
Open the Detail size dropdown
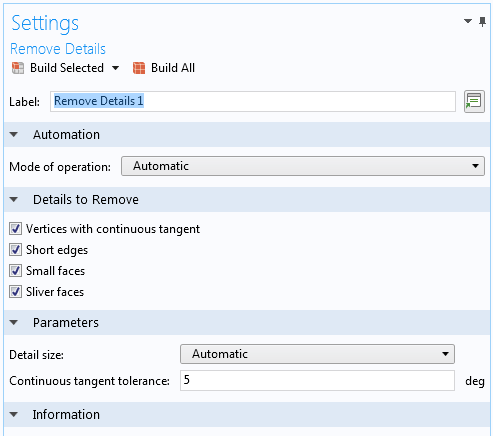(317, 354)
